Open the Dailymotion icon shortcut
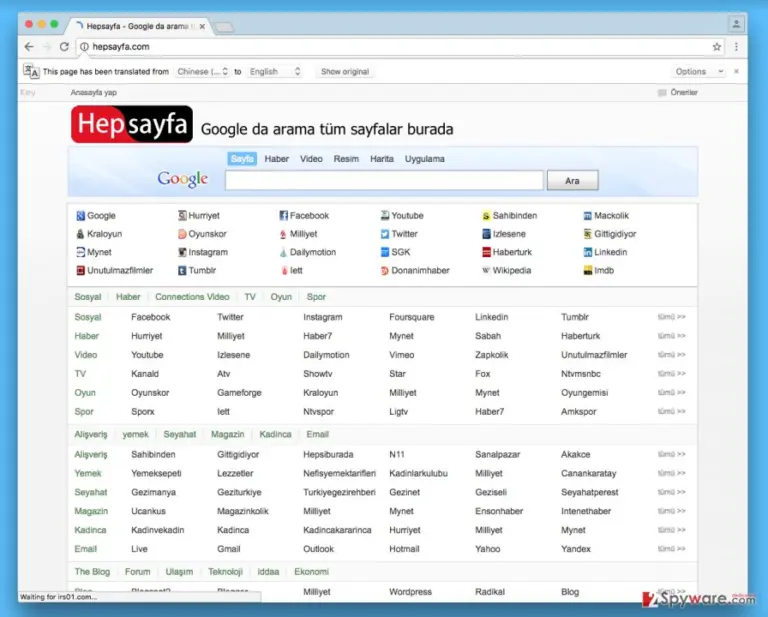768x617 pixels. 283,252
